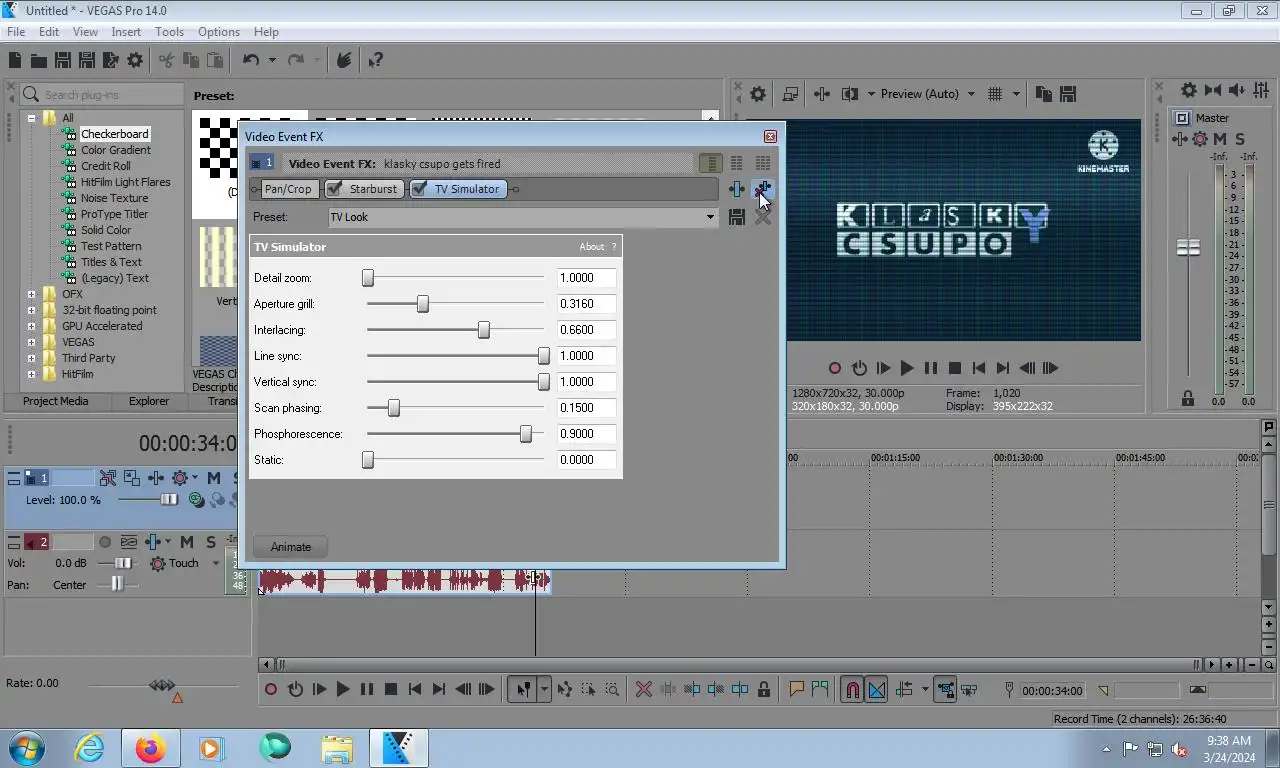Mute the Master bus with M button
Viewport: 1280px width, 768px height.
[1220, 139]
